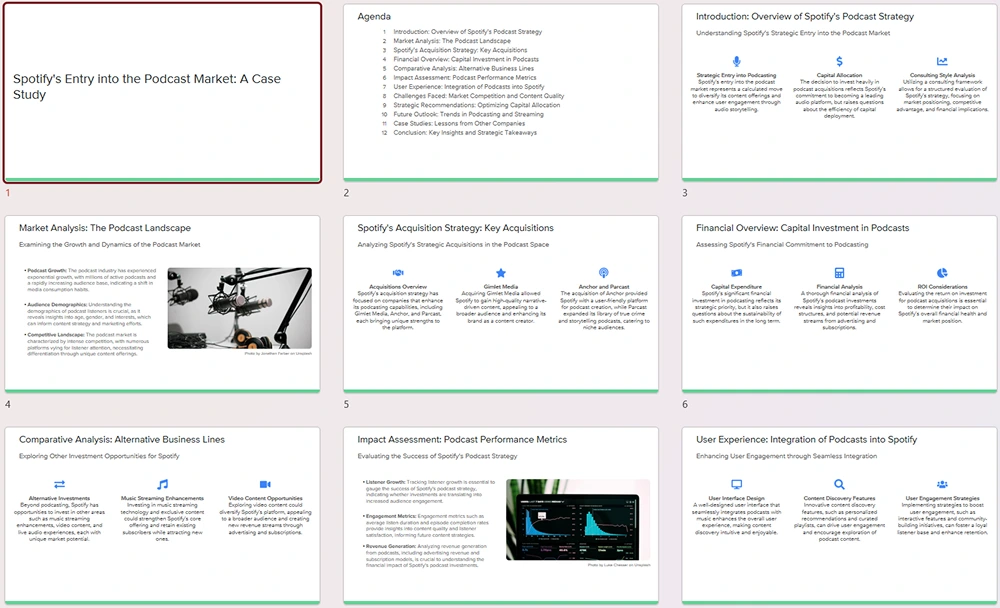Select the music note Music Streaming Enhancements icon
Viewport: 1000px width, 608px height.
coord(162,484)
